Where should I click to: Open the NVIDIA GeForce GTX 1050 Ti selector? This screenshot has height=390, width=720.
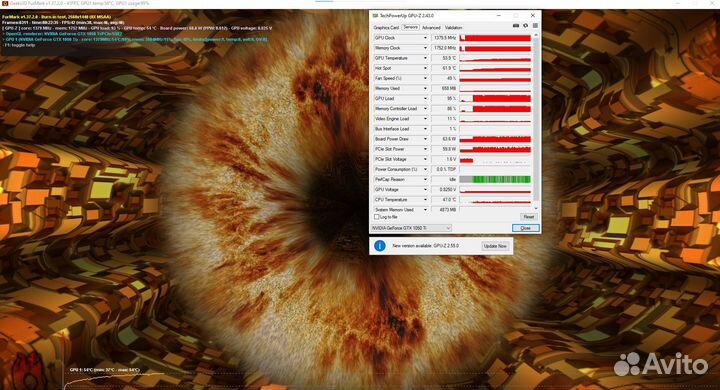[x=411, y=228]
